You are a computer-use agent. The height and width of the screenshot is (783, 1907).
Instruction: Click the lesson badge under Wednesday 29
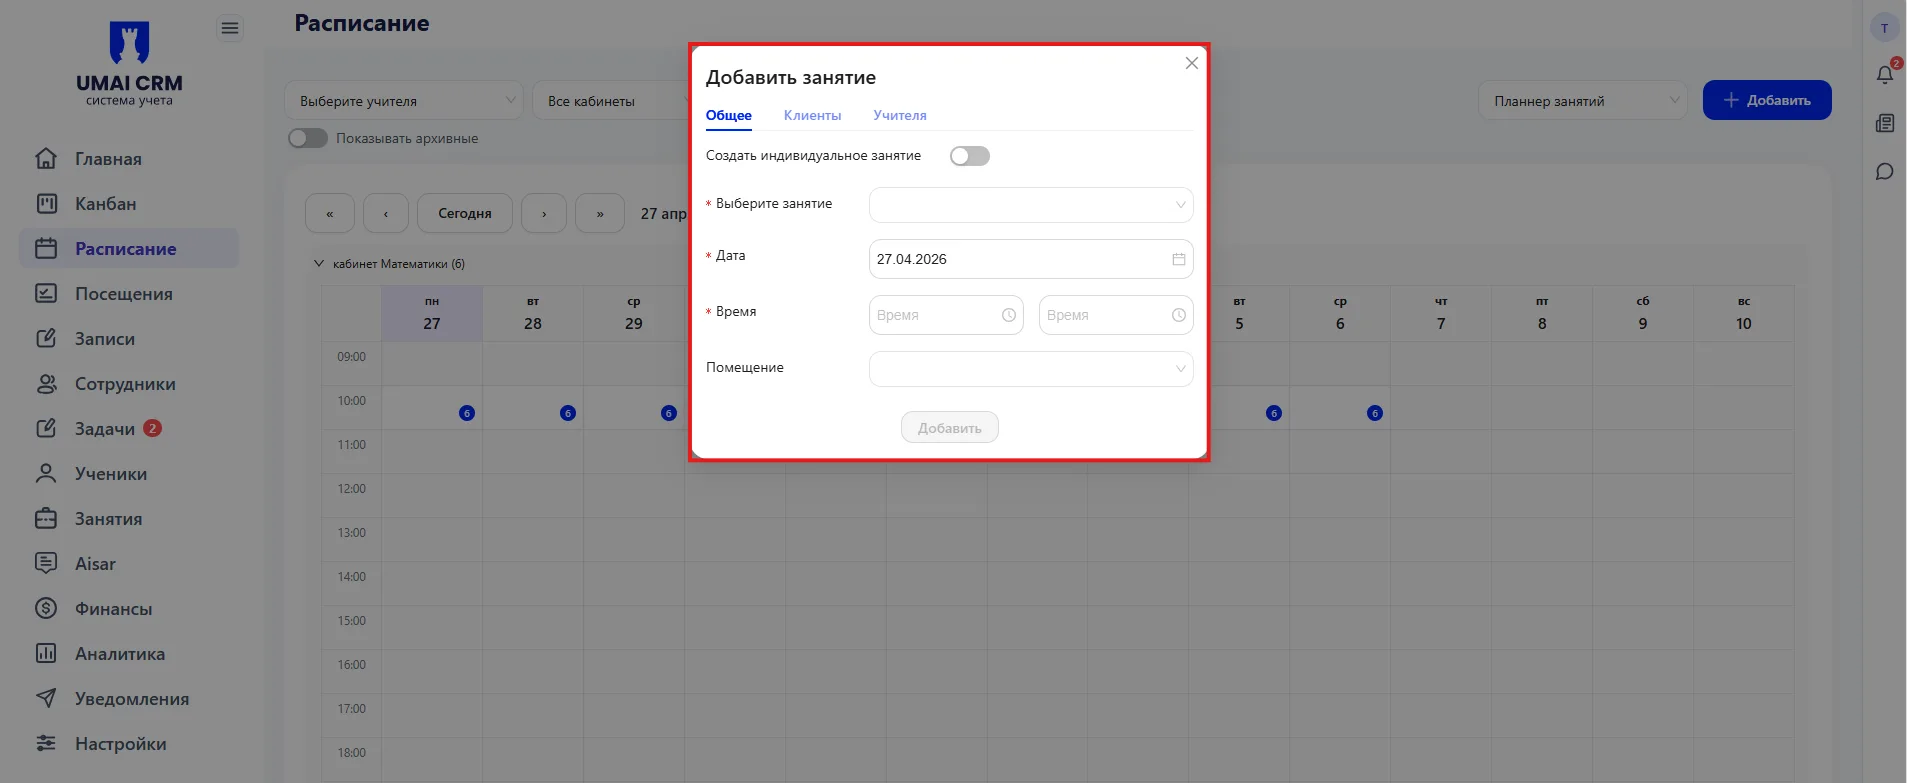(x=669, y=413)
